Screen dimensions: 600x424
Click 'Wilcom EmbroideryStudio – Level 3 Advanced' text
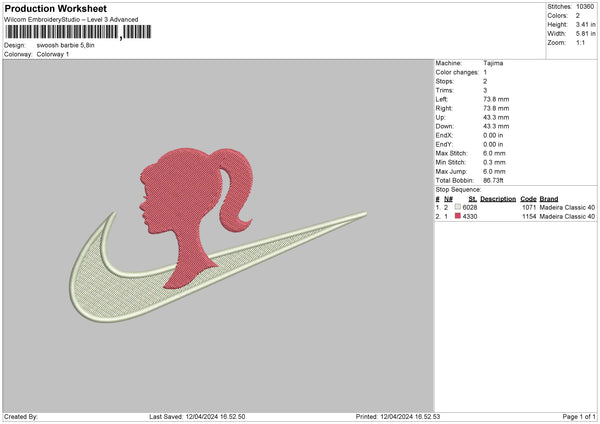(71, 20)
